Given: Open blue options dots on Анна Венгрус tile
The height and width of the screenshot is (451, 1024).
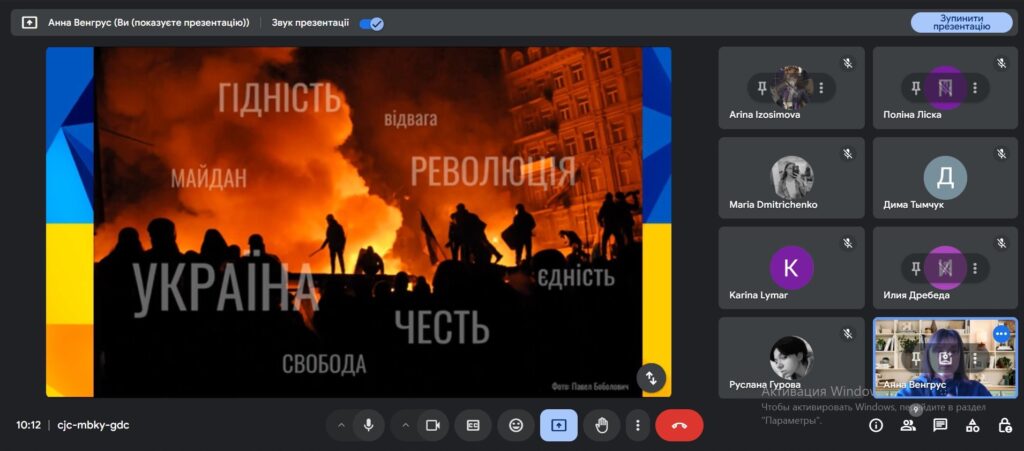Looking at the screenshot, I should coord(1001,334).
